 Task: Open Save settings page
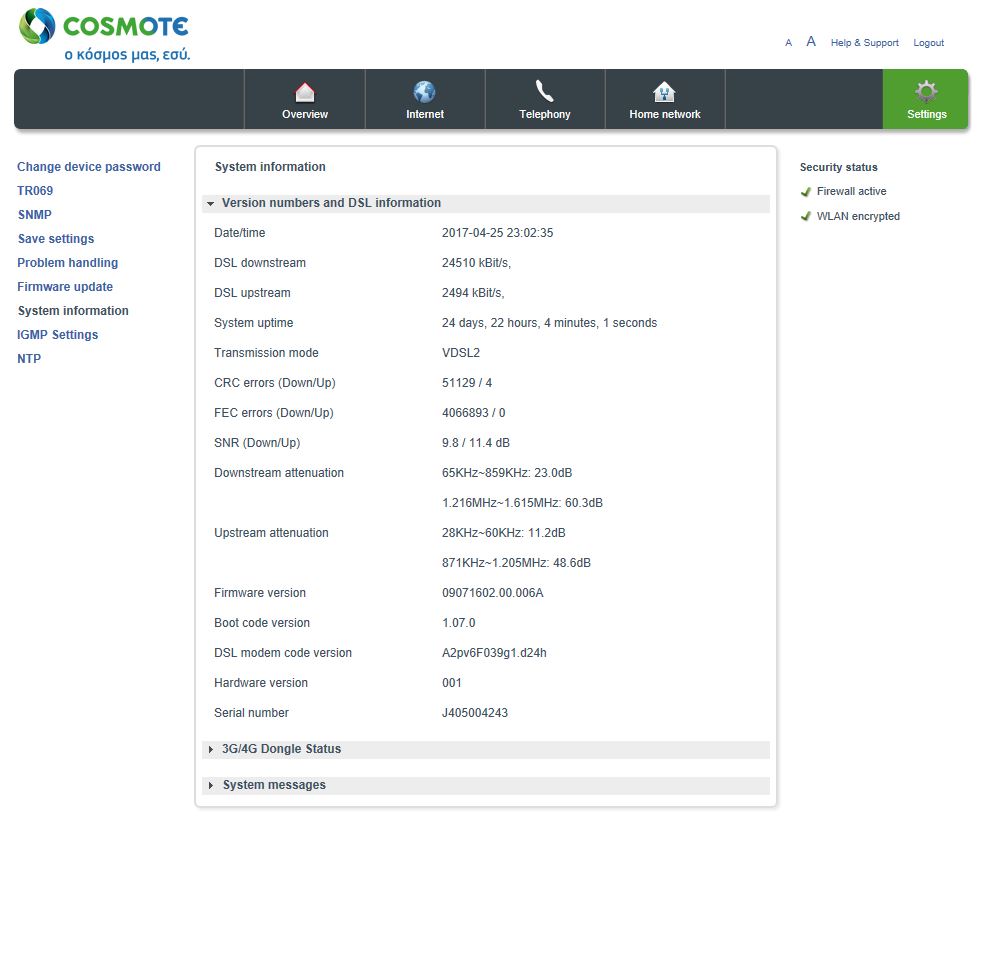(56, 239)
